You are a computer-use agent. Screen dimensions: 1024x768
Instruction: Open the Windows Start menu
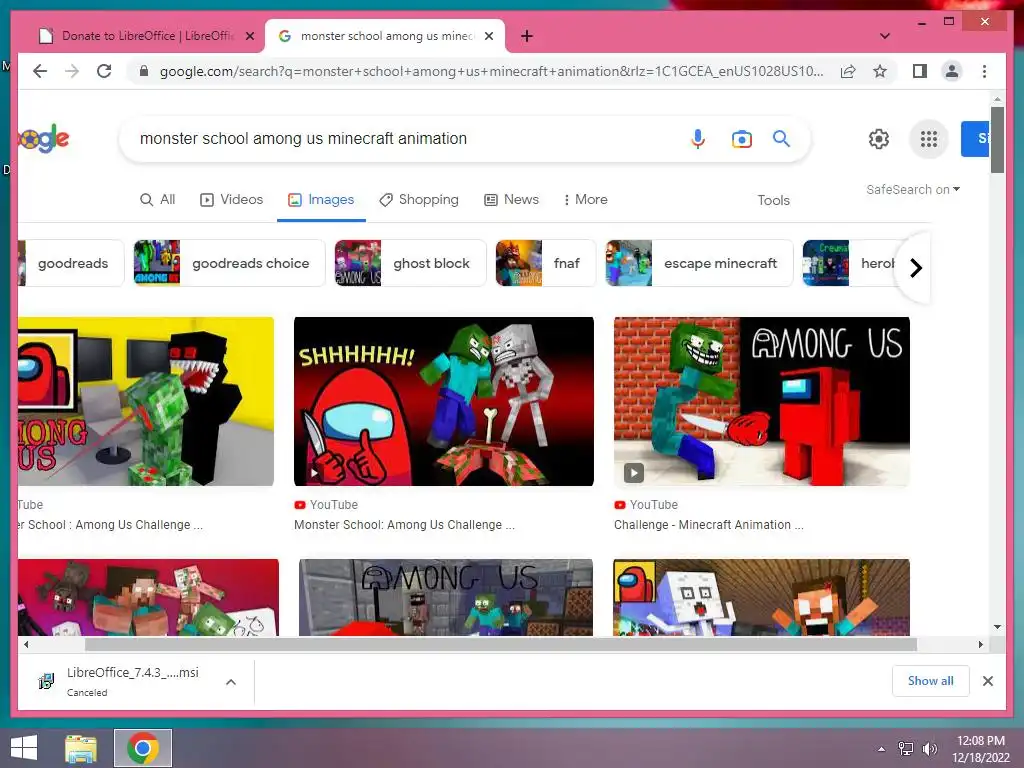click(x=24, y=748)
